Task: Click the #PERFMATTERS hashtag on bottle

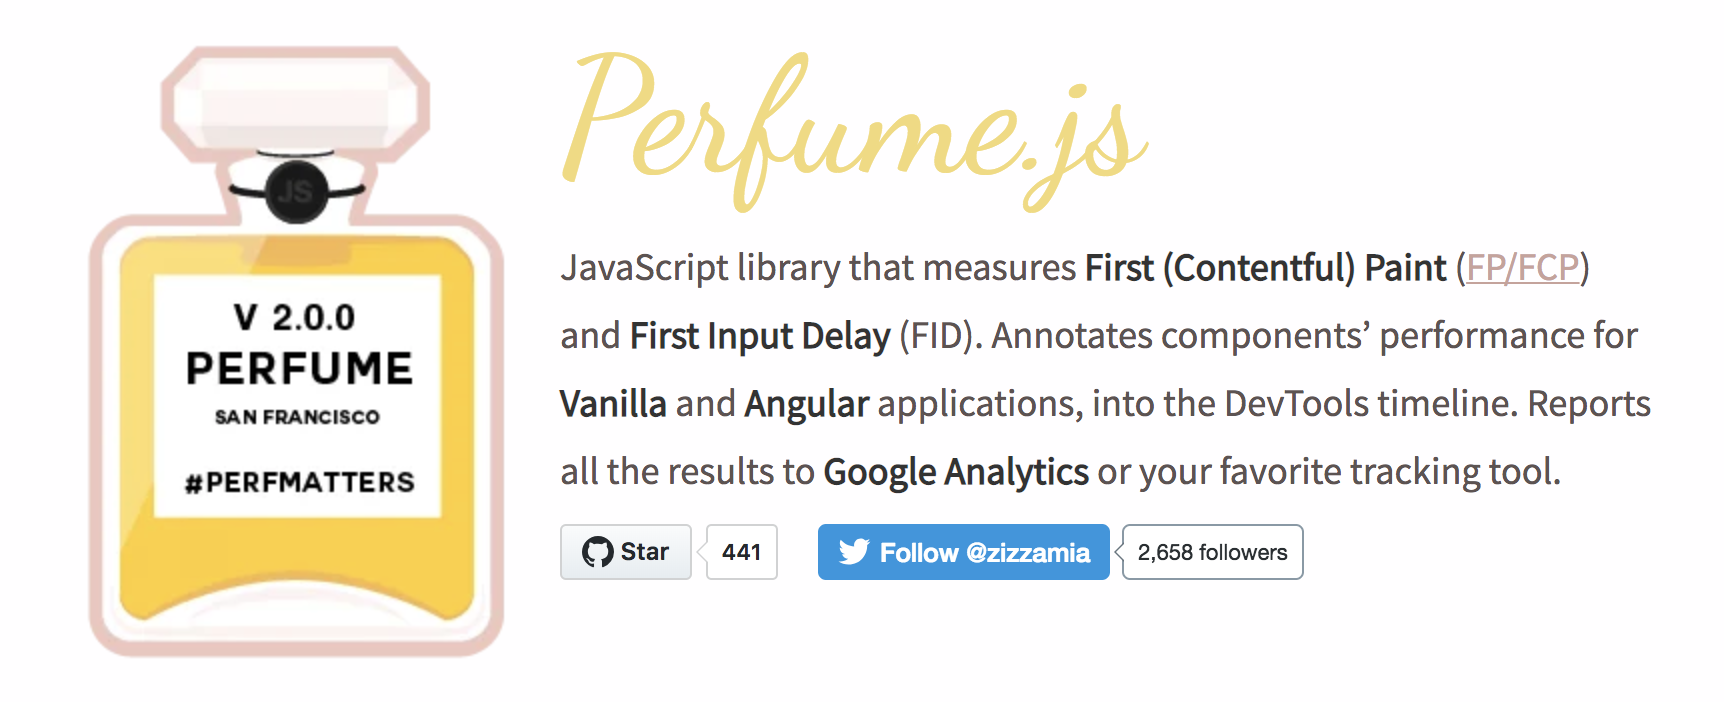Action: (299, 482)
